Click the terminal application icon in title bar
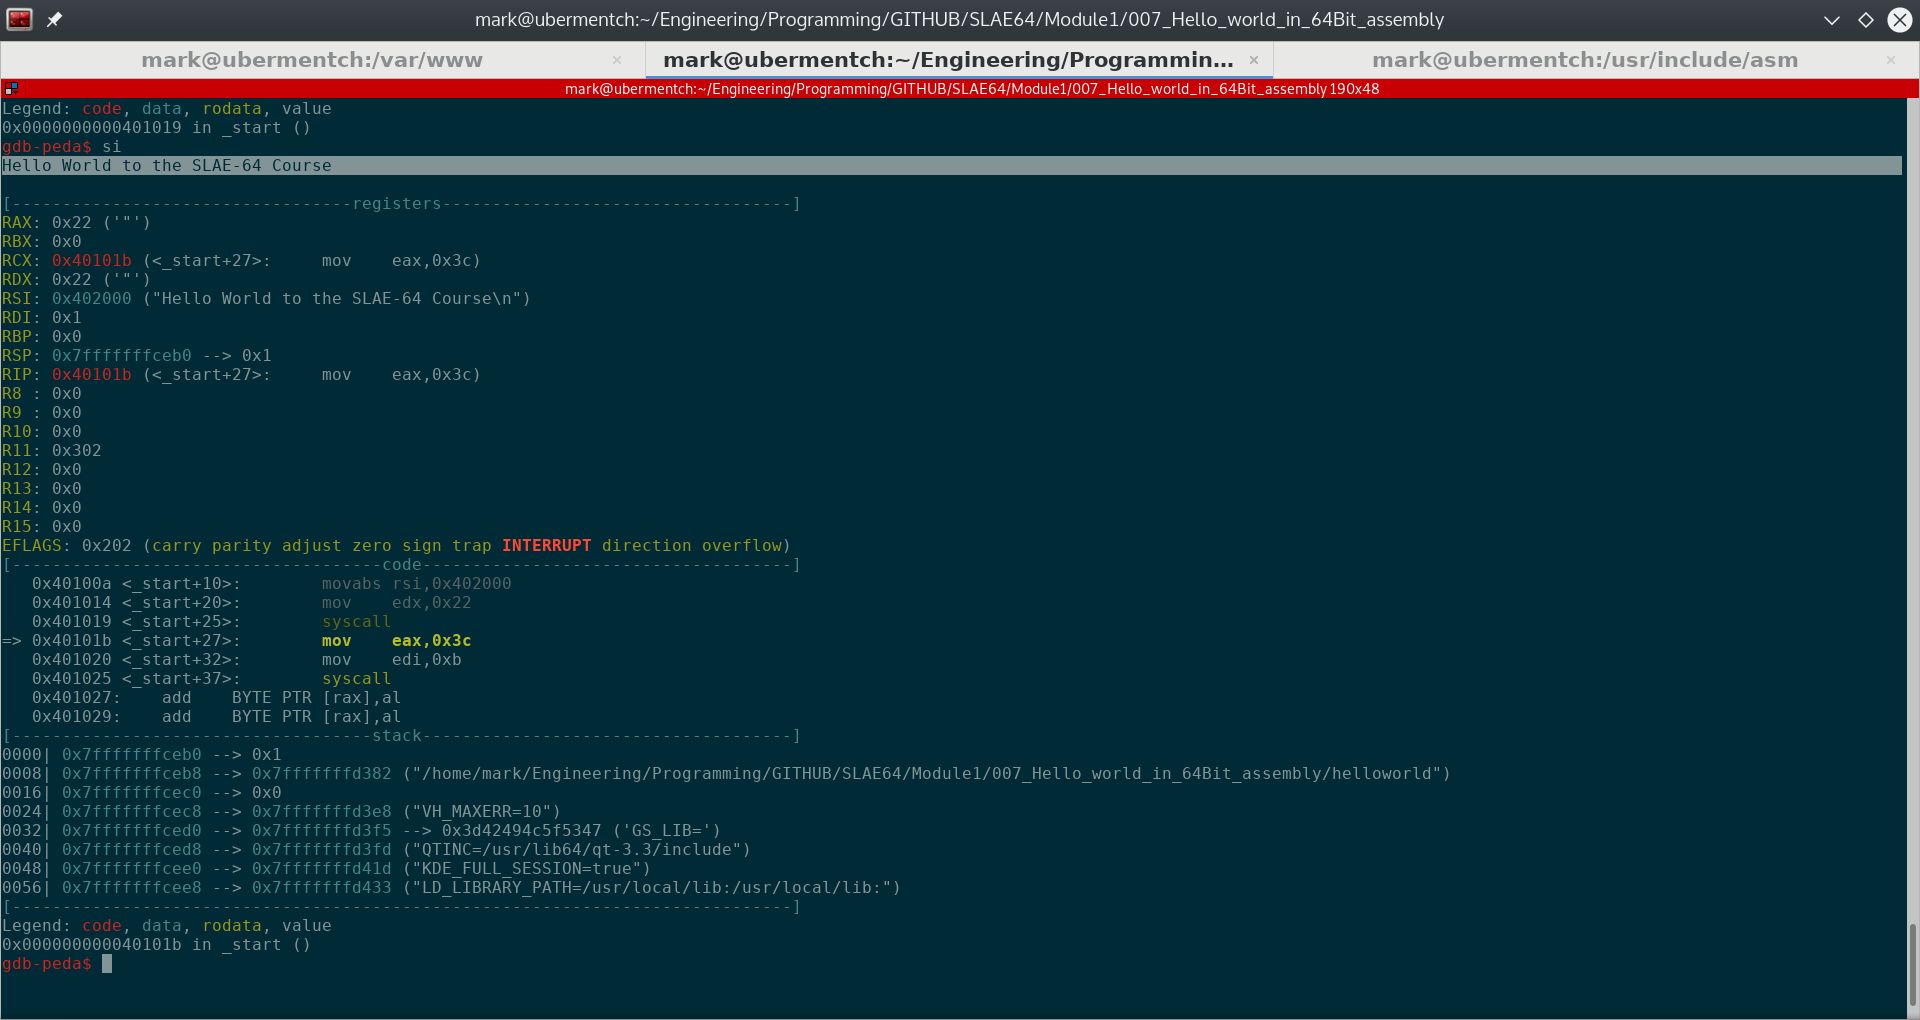This screenshot has width=1920, height=1020. coord(19,19)
